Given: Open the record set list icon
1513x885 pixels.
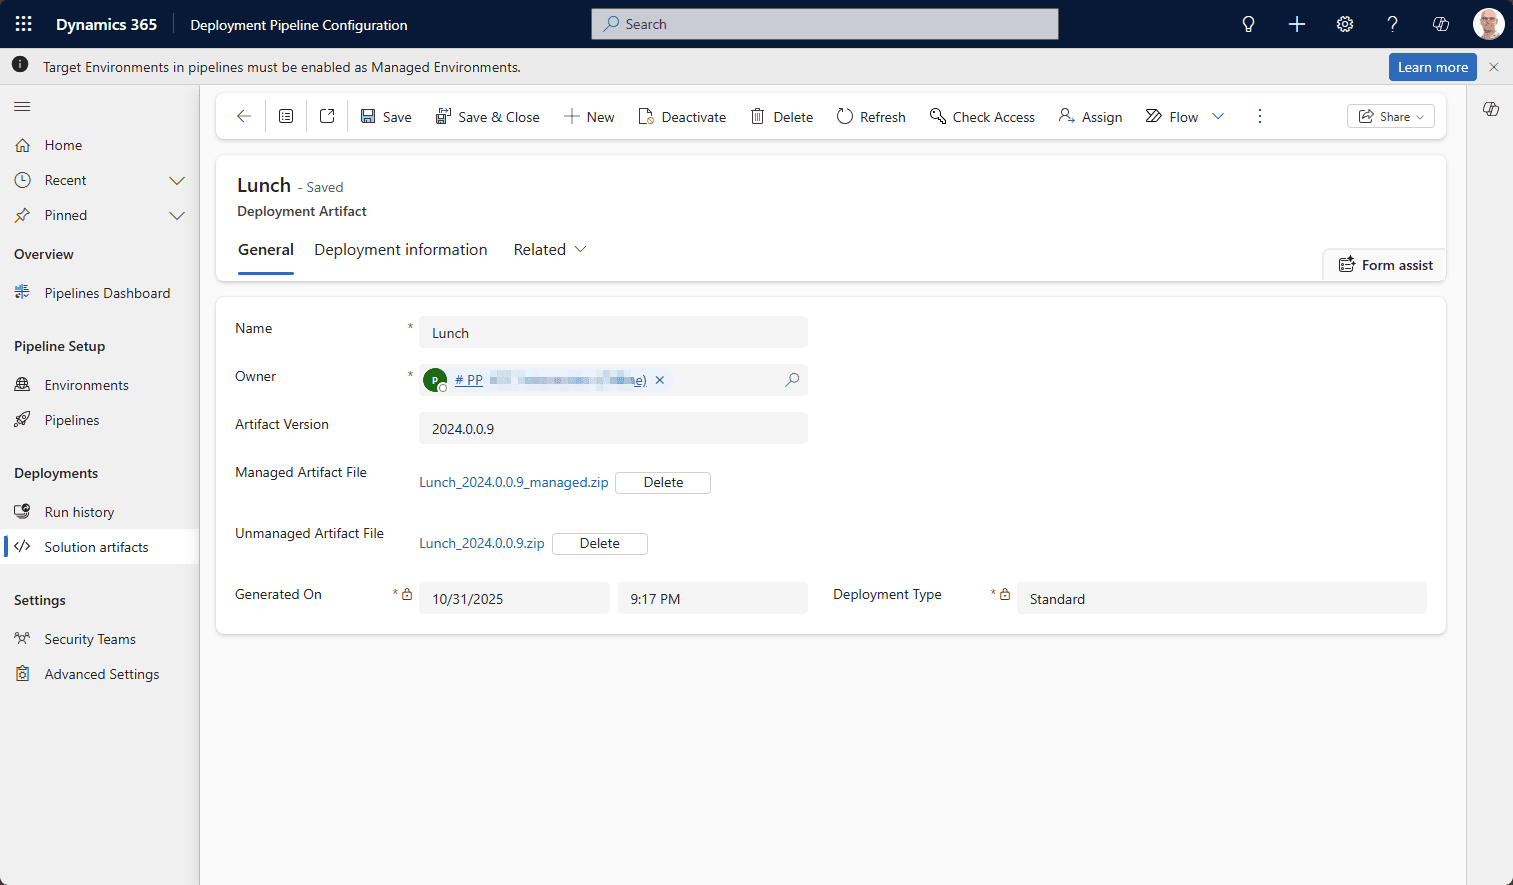Looking at the screenshot, I should pyautogui.click(x=286, y=116).
